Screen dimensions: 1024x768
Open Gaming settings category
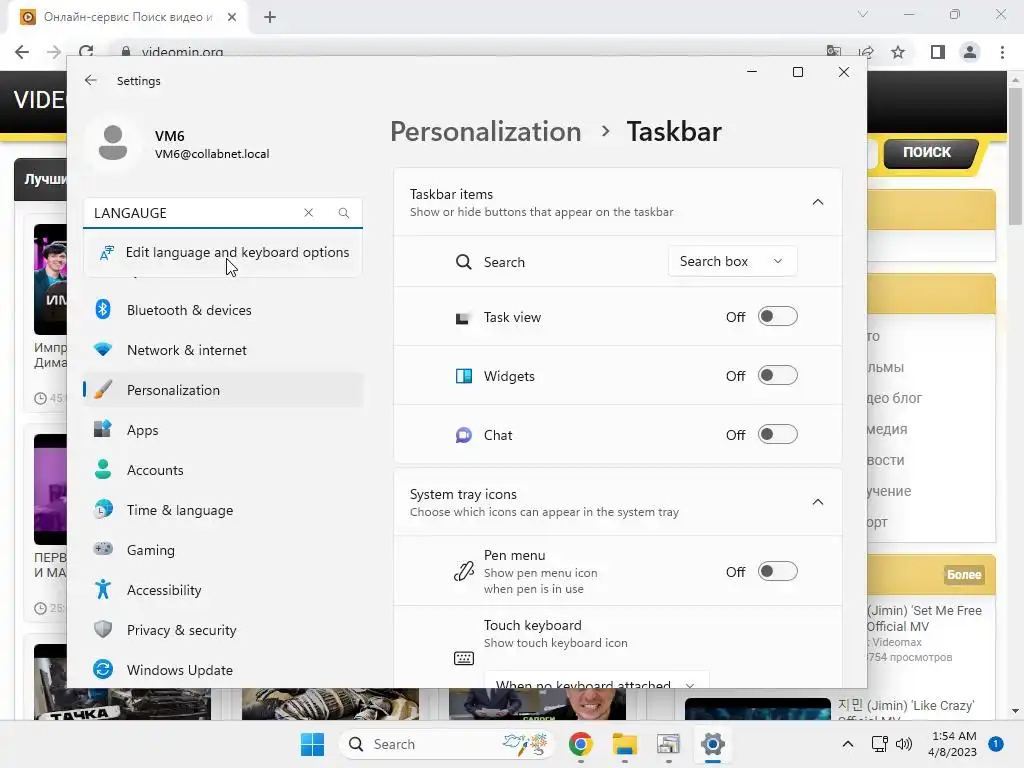223,550
